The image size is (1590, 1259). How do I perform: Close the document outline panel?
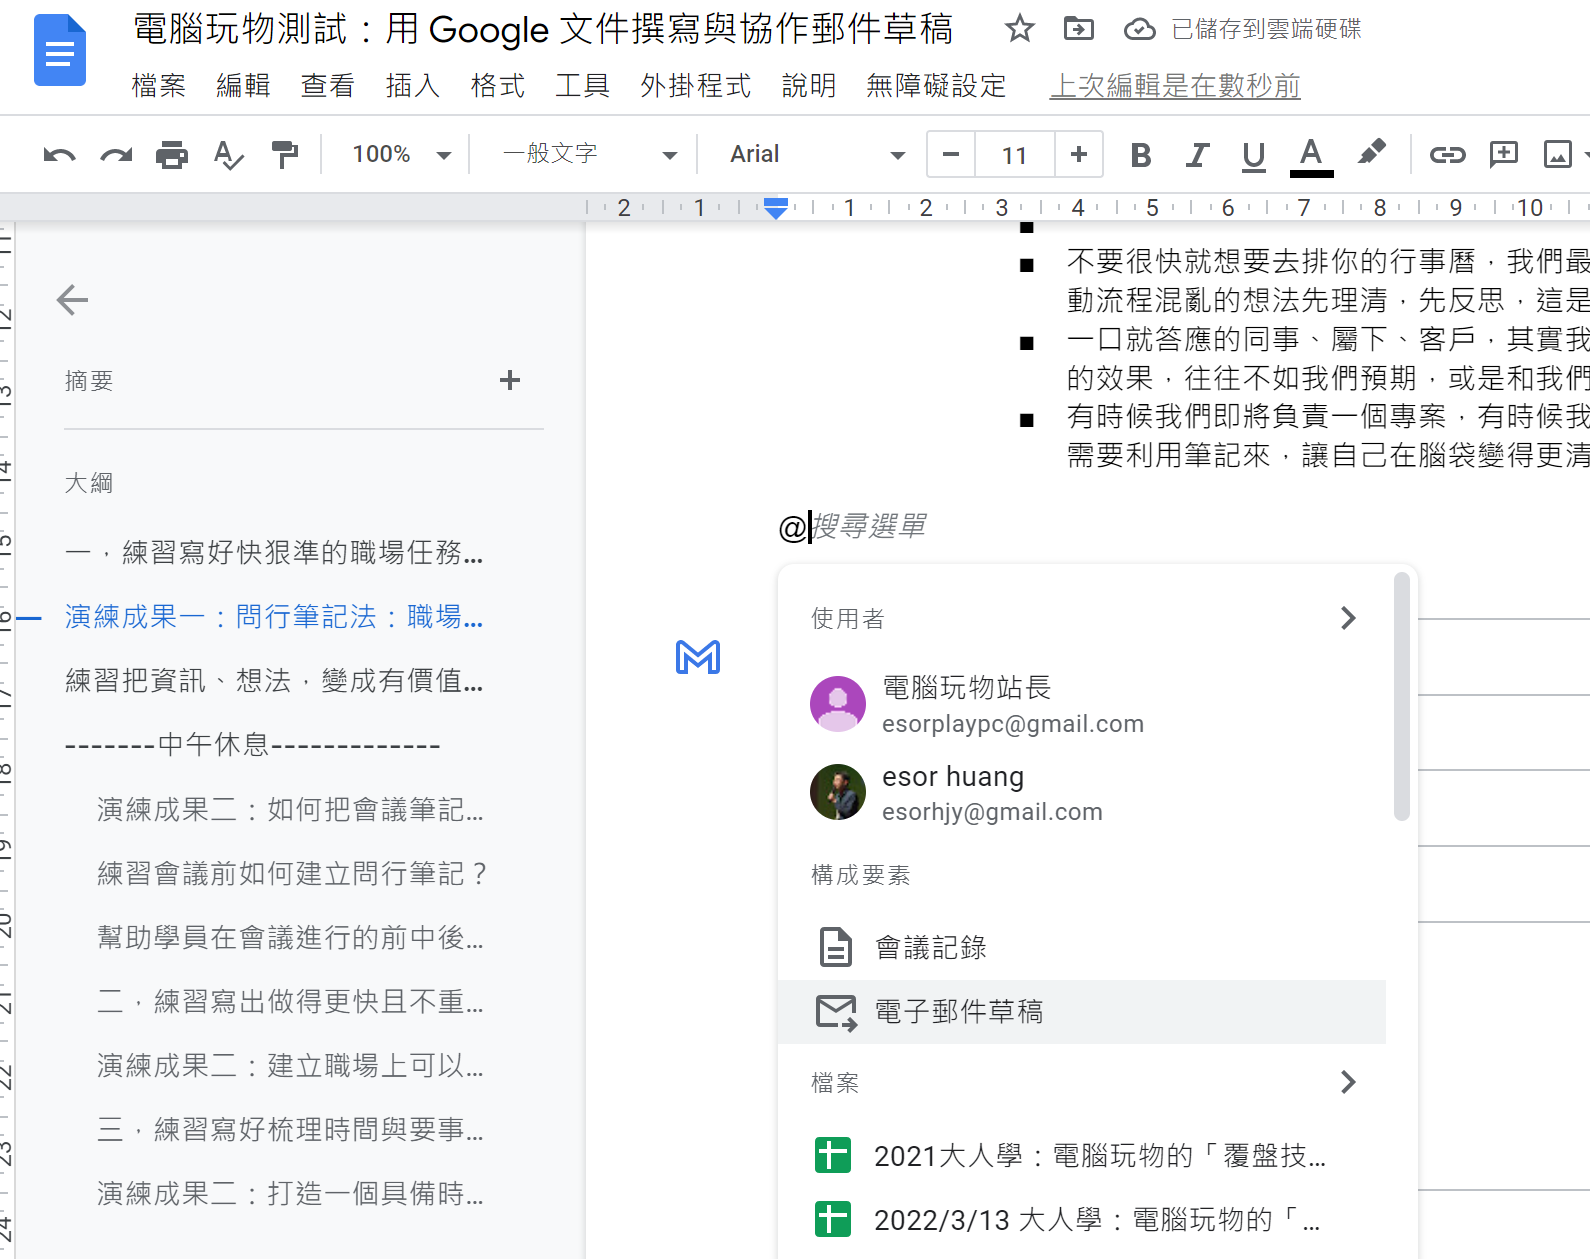72,300
